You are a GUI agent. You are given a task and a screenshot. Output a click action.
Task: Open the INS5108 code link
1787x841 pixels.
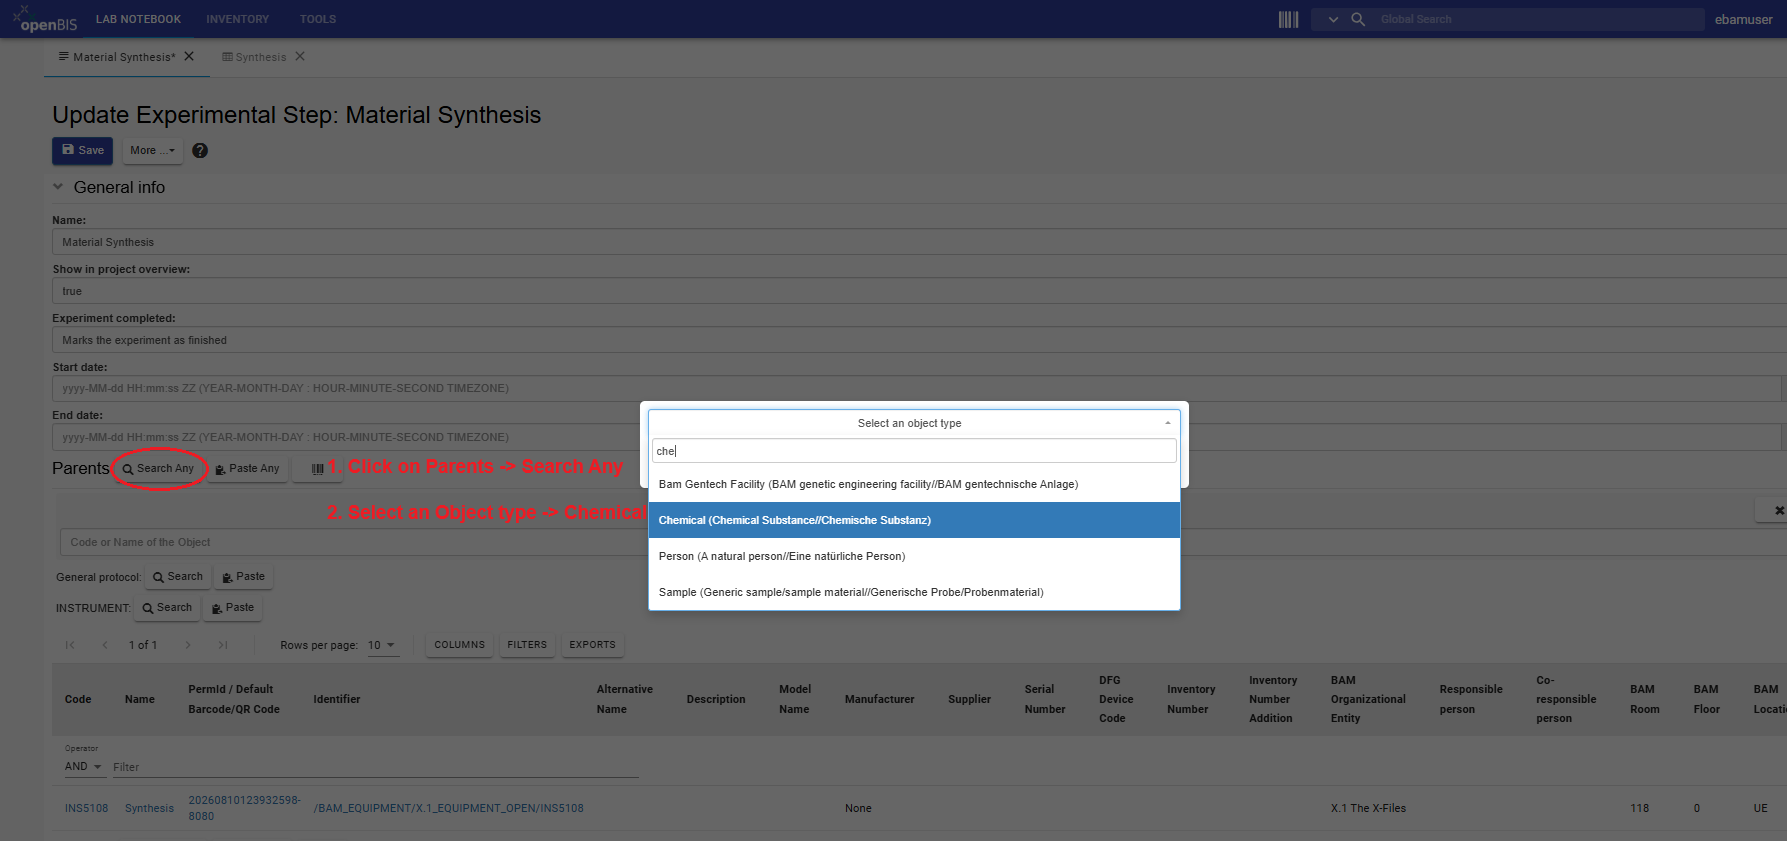(86, 808)
